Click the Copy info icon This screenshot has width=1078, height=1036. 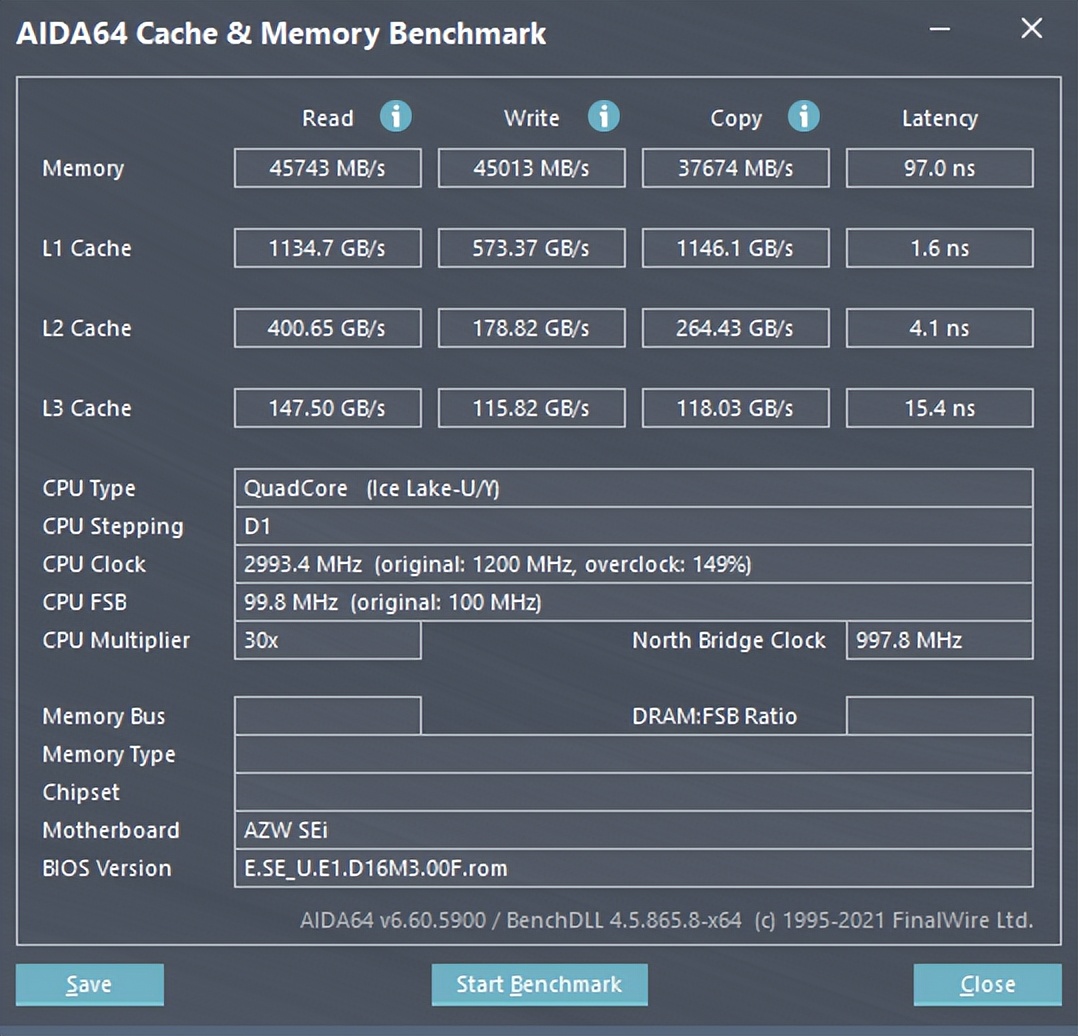[x=803, y=117]
